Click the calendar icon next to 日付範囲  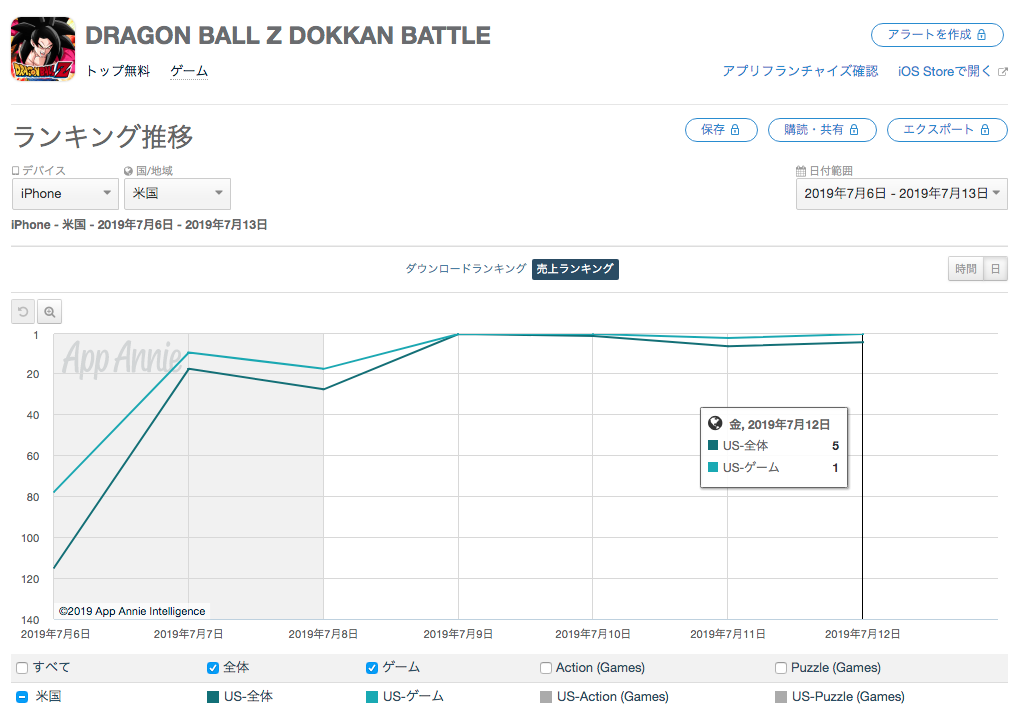click(x=801, y=171)
